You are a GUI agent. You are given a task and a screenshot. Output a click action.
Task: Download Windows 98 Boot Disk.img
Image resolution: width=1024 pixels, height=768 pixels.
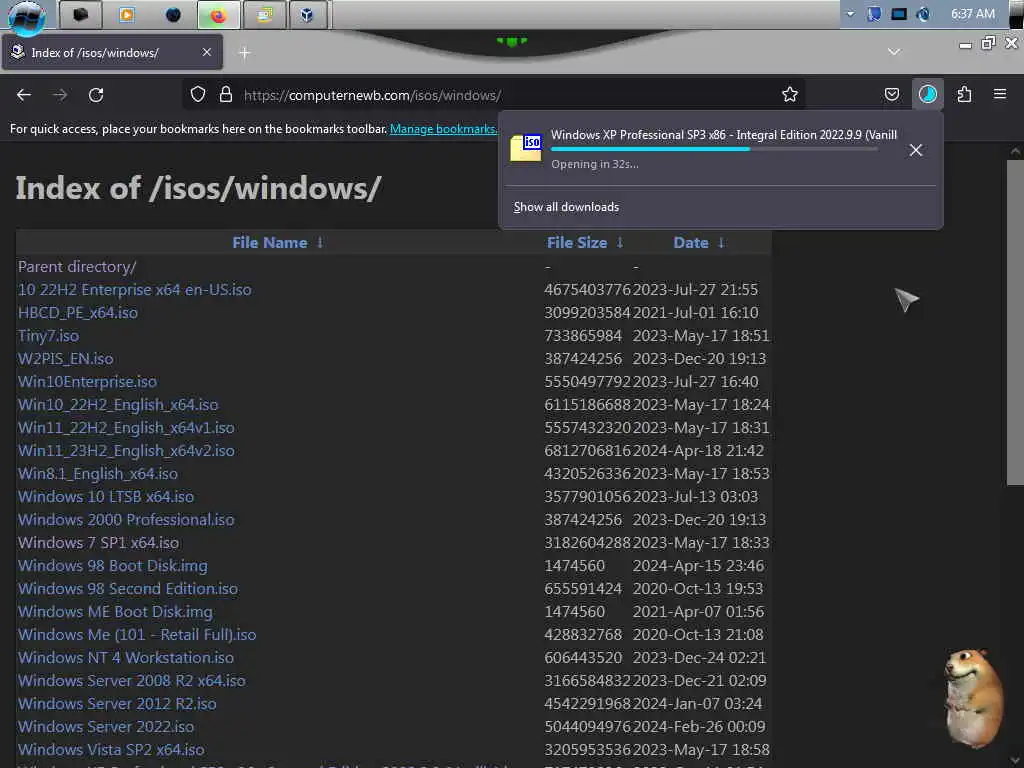click(x=113, y=566)
